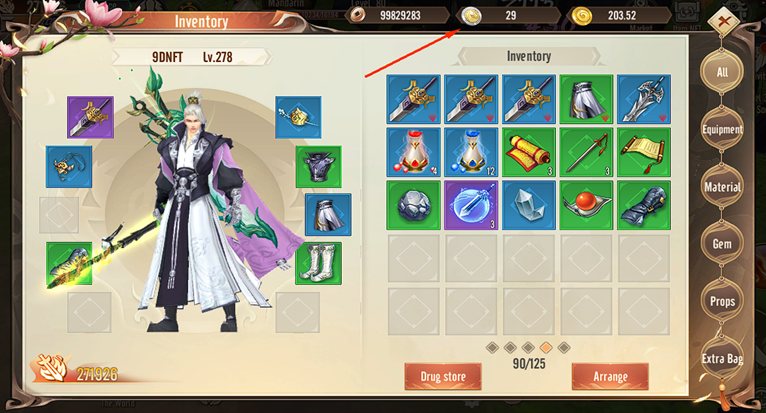Click the equipped necklace accessory slot
766x413 pixels.
(x=69, y=167)
